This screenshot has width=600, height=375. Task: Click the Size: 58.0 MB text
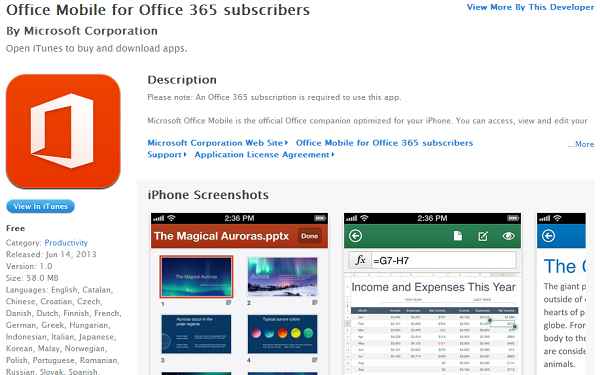click(32, 278)
